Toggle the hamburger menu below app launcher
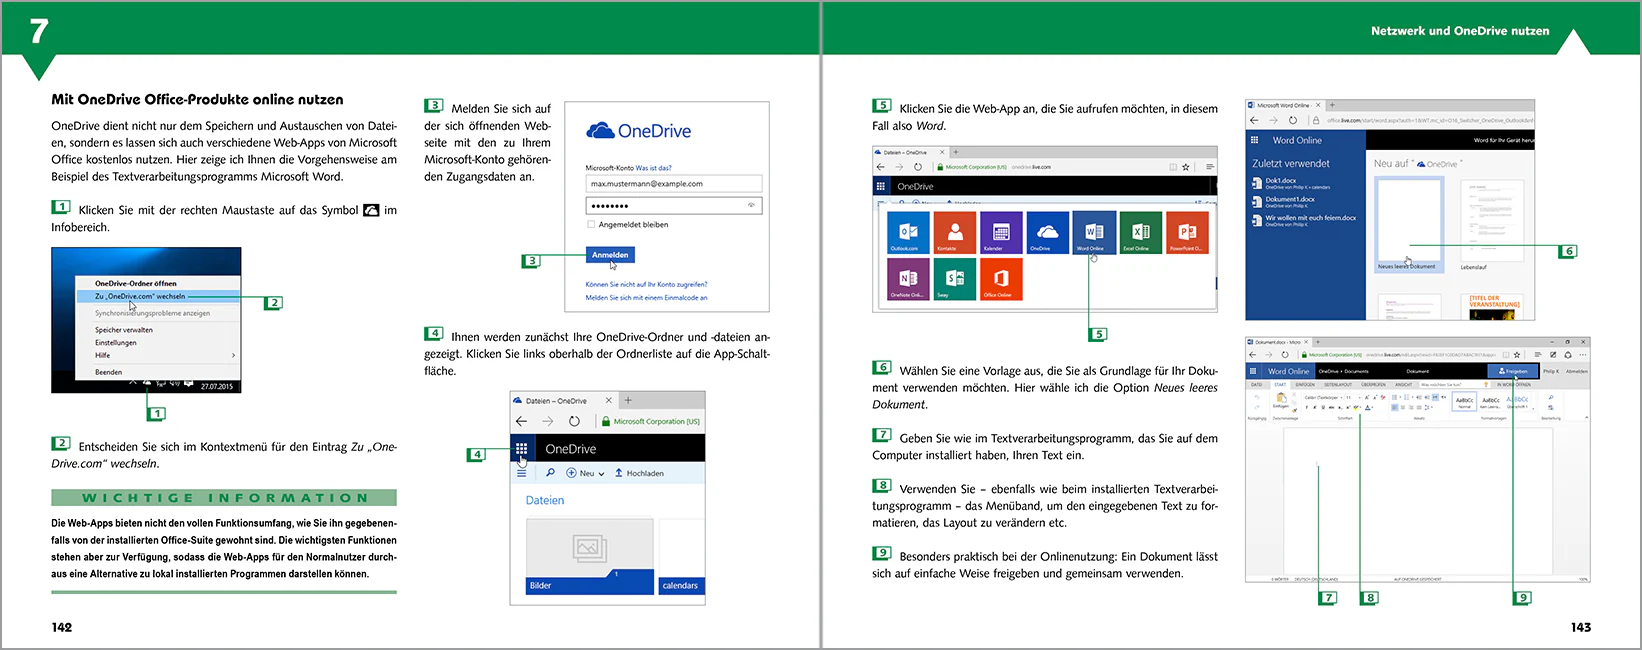This screenshot has width=1642, height=650. point(521,473)
